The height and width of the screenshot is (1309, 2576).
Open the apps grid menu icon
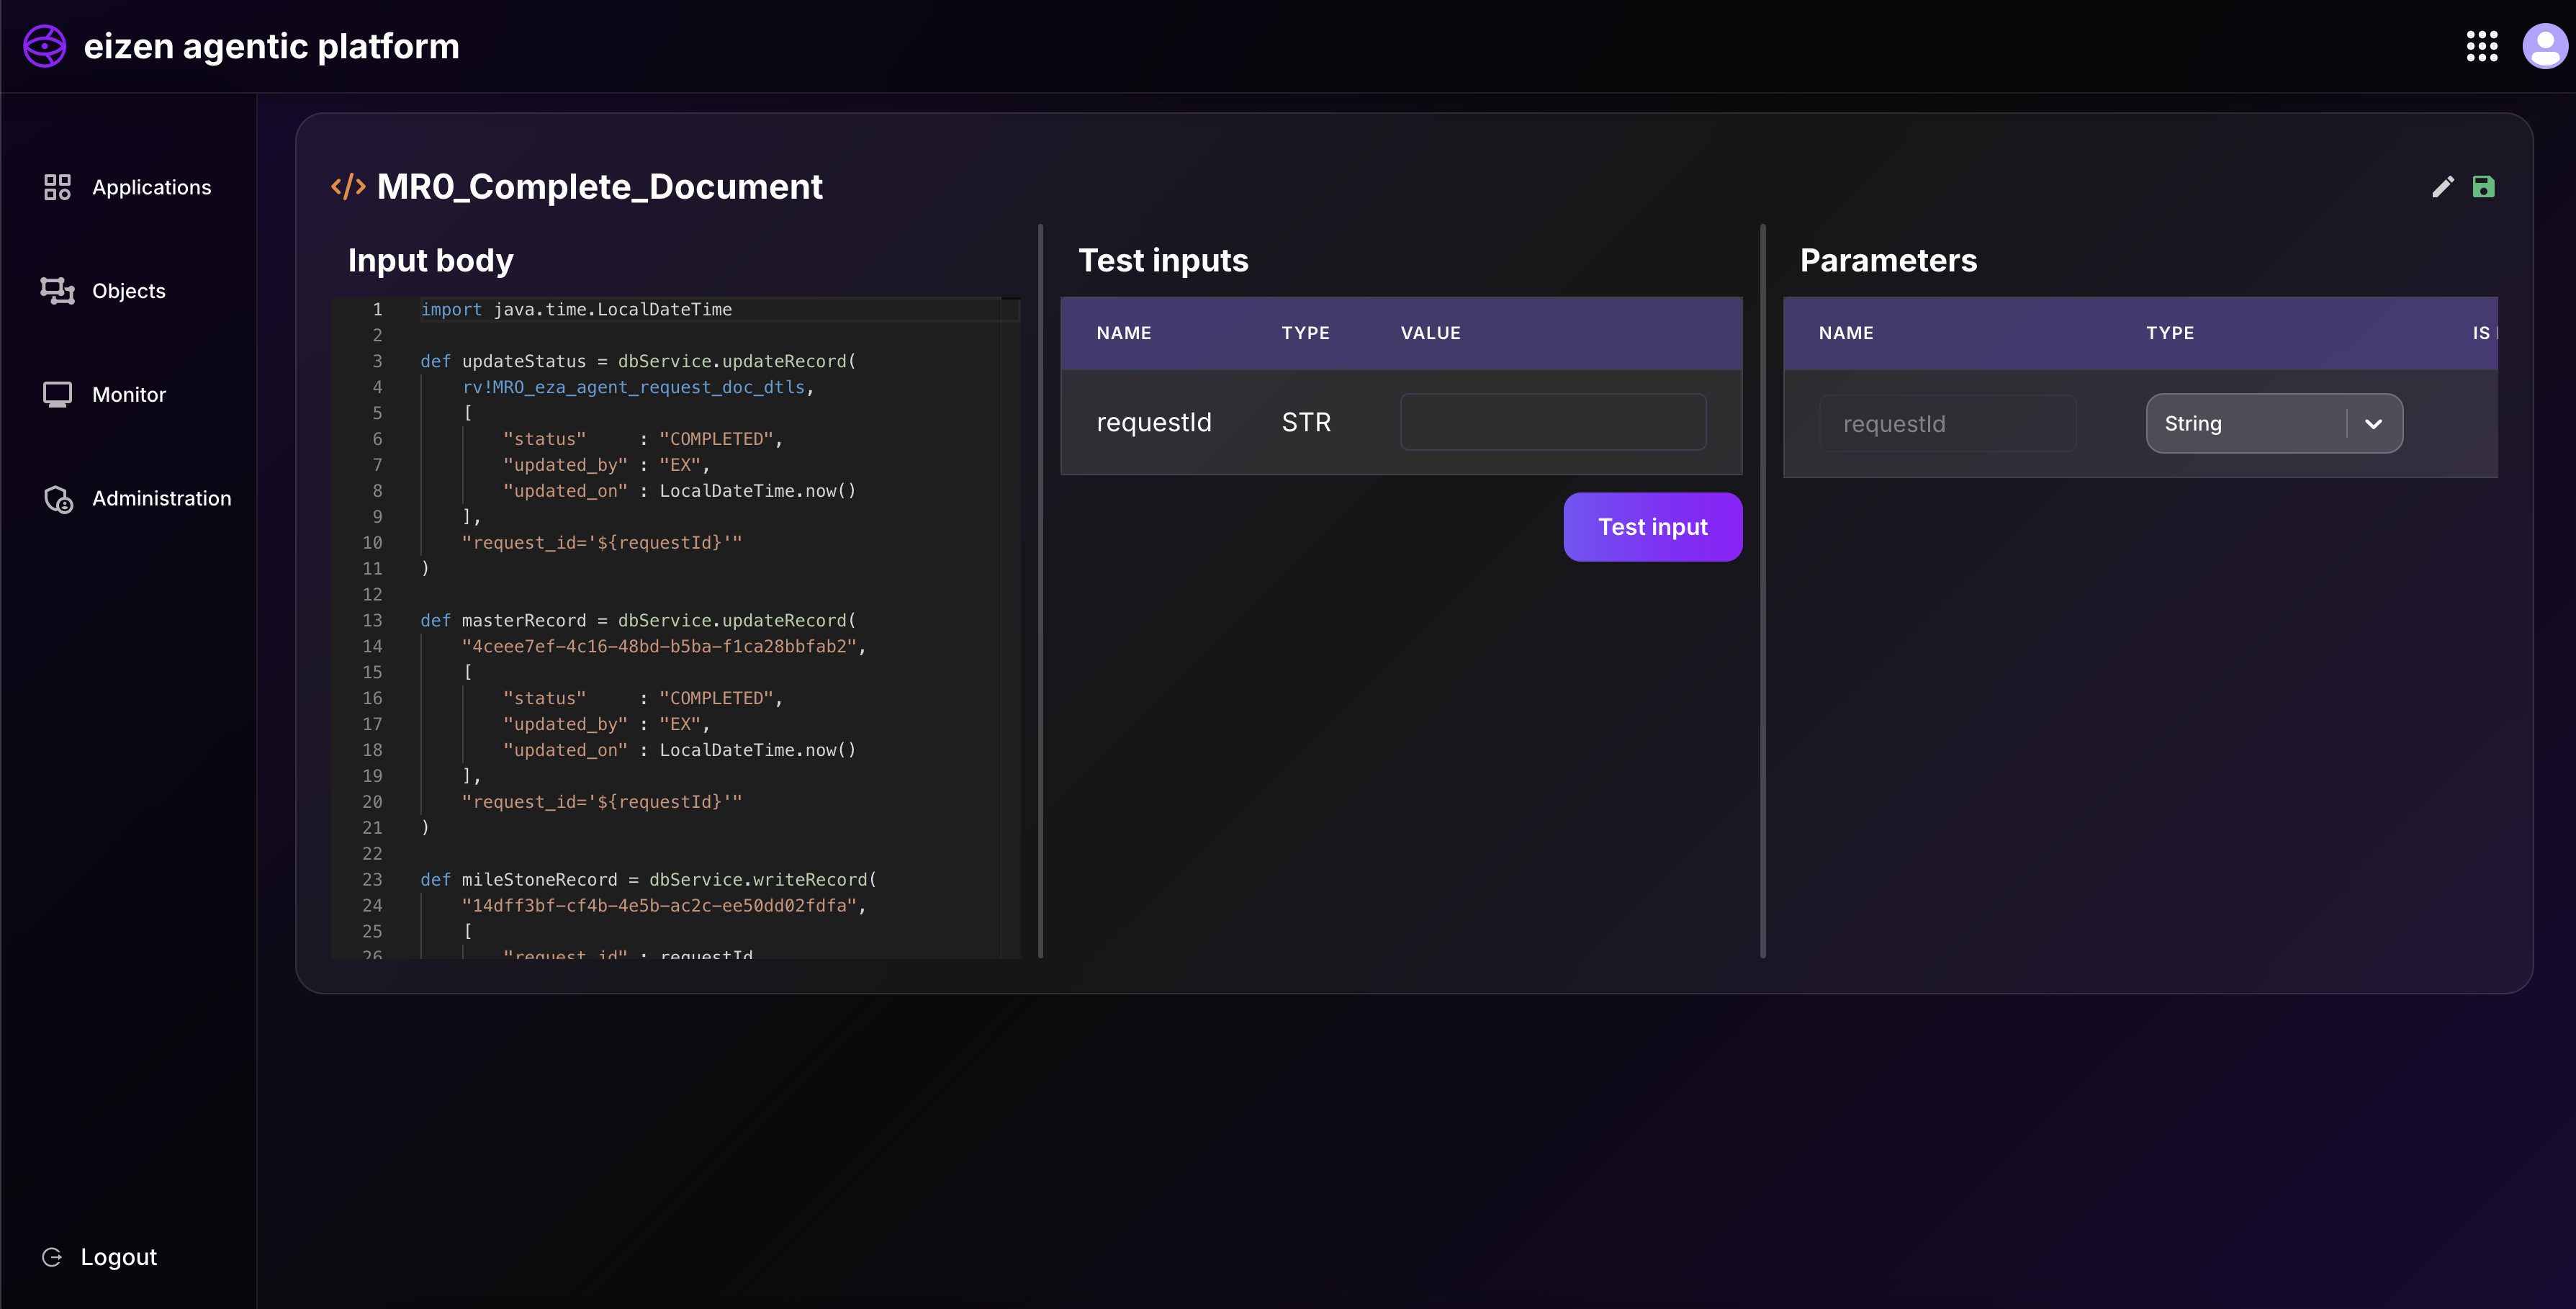click(x=2481, y=46)
